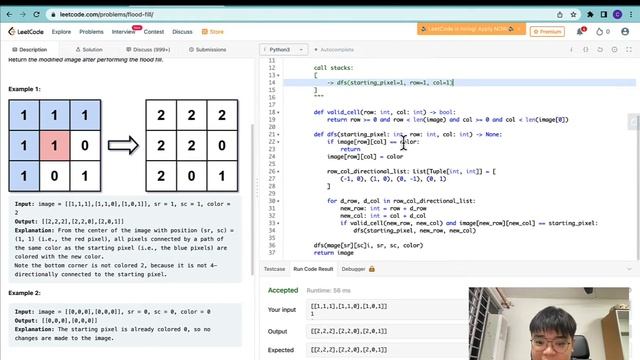
Task: Click the Your input value box
Action: pyautogui.click(x=387, y=310)
